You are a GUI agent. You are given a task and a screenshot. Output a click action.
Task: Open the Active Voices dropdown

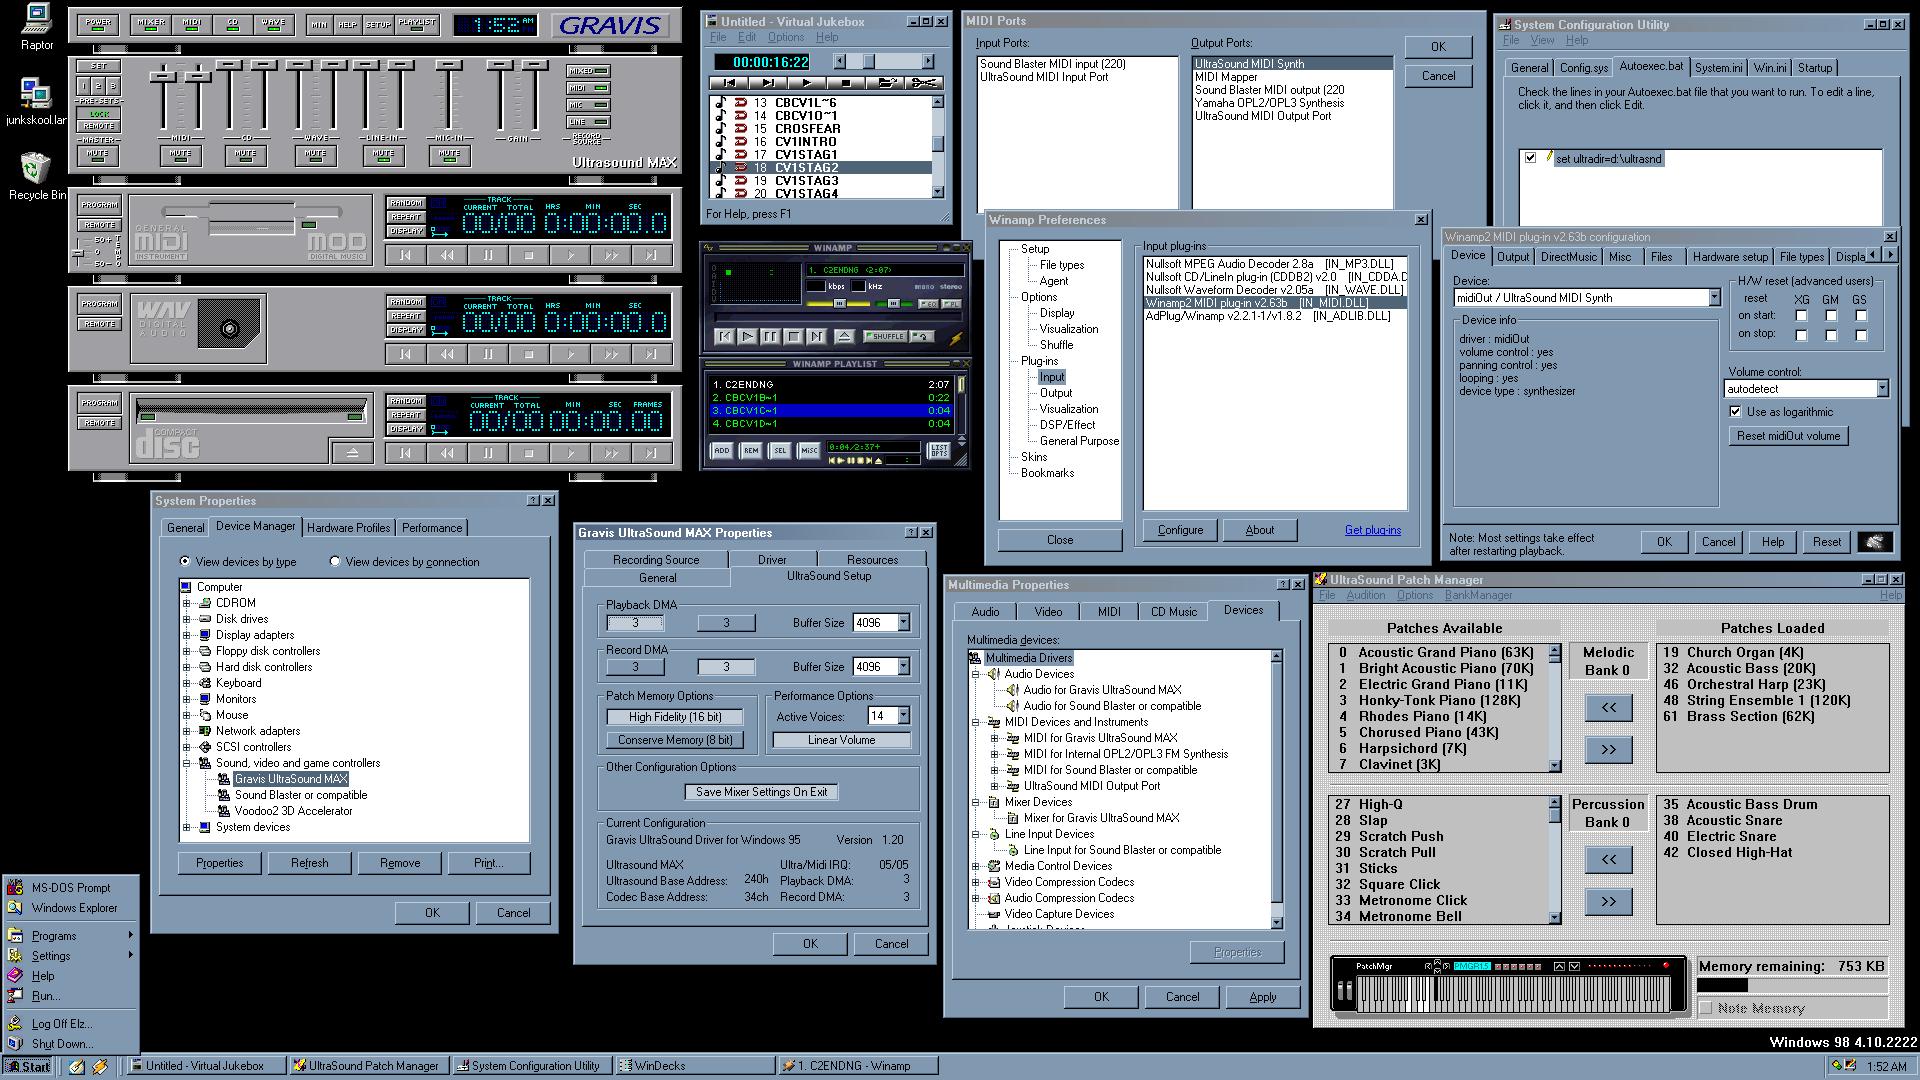[904, 716]
